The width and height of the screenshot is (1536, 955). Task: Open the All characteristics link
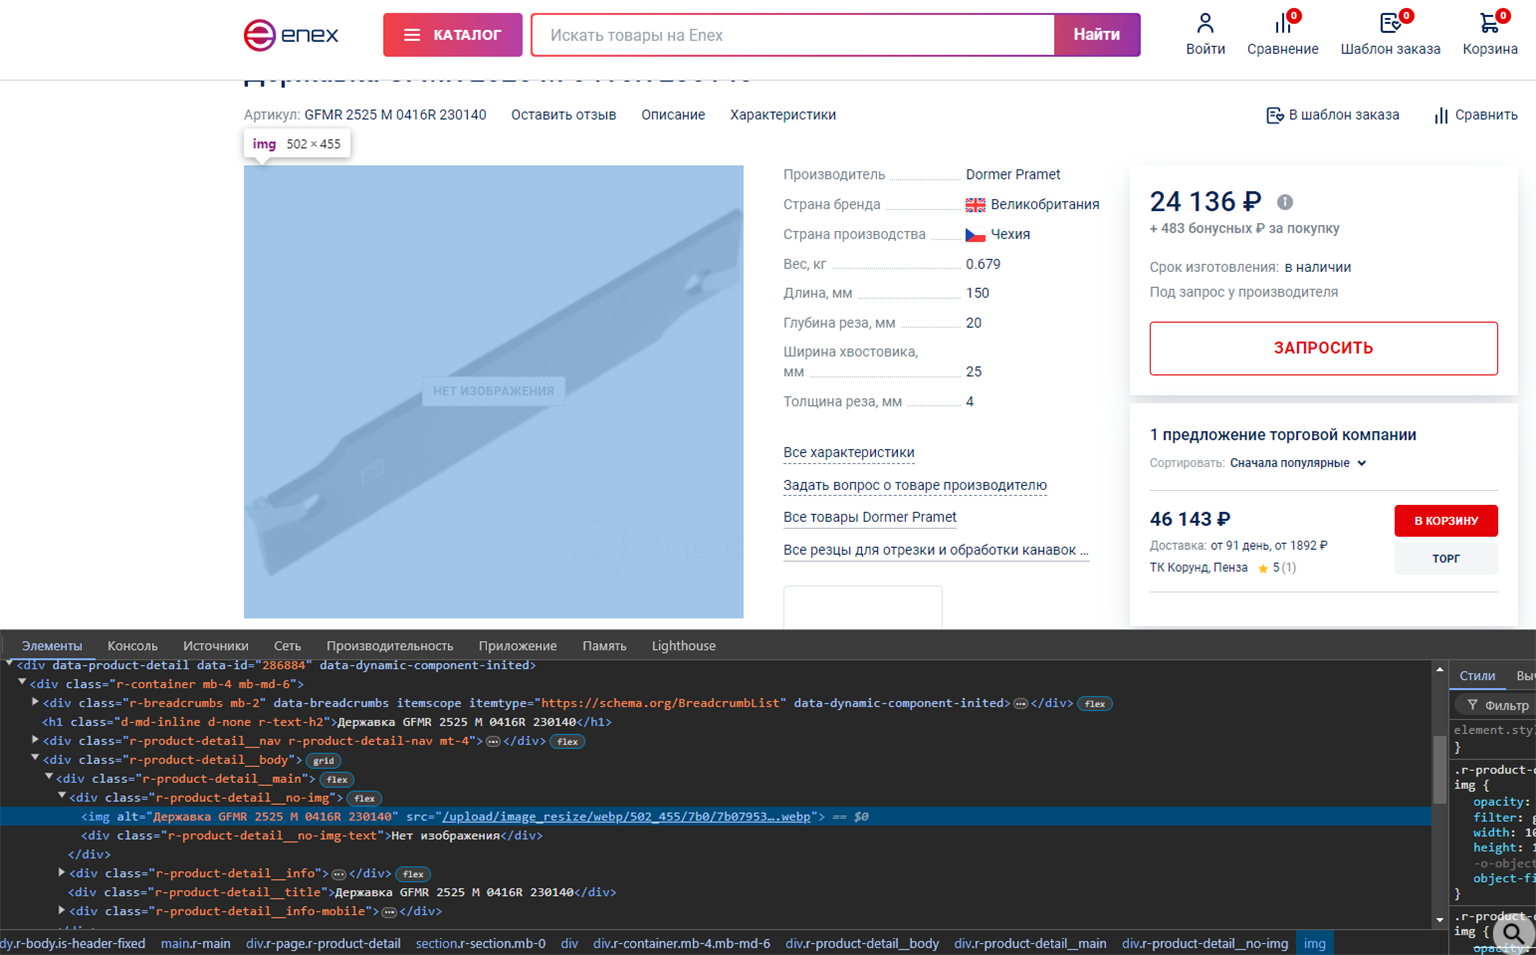click(848, 453)
